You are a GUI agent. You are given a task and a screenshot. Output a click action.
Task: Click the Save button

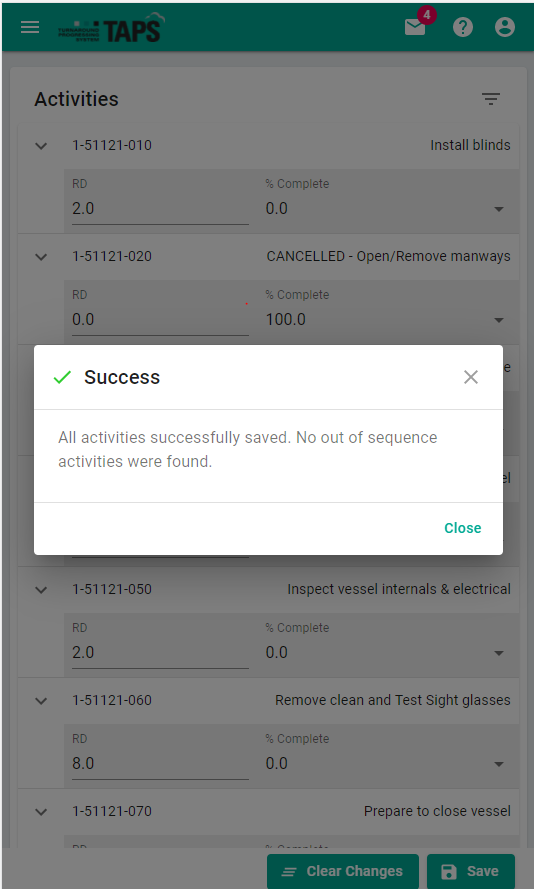tap(471, 871)
